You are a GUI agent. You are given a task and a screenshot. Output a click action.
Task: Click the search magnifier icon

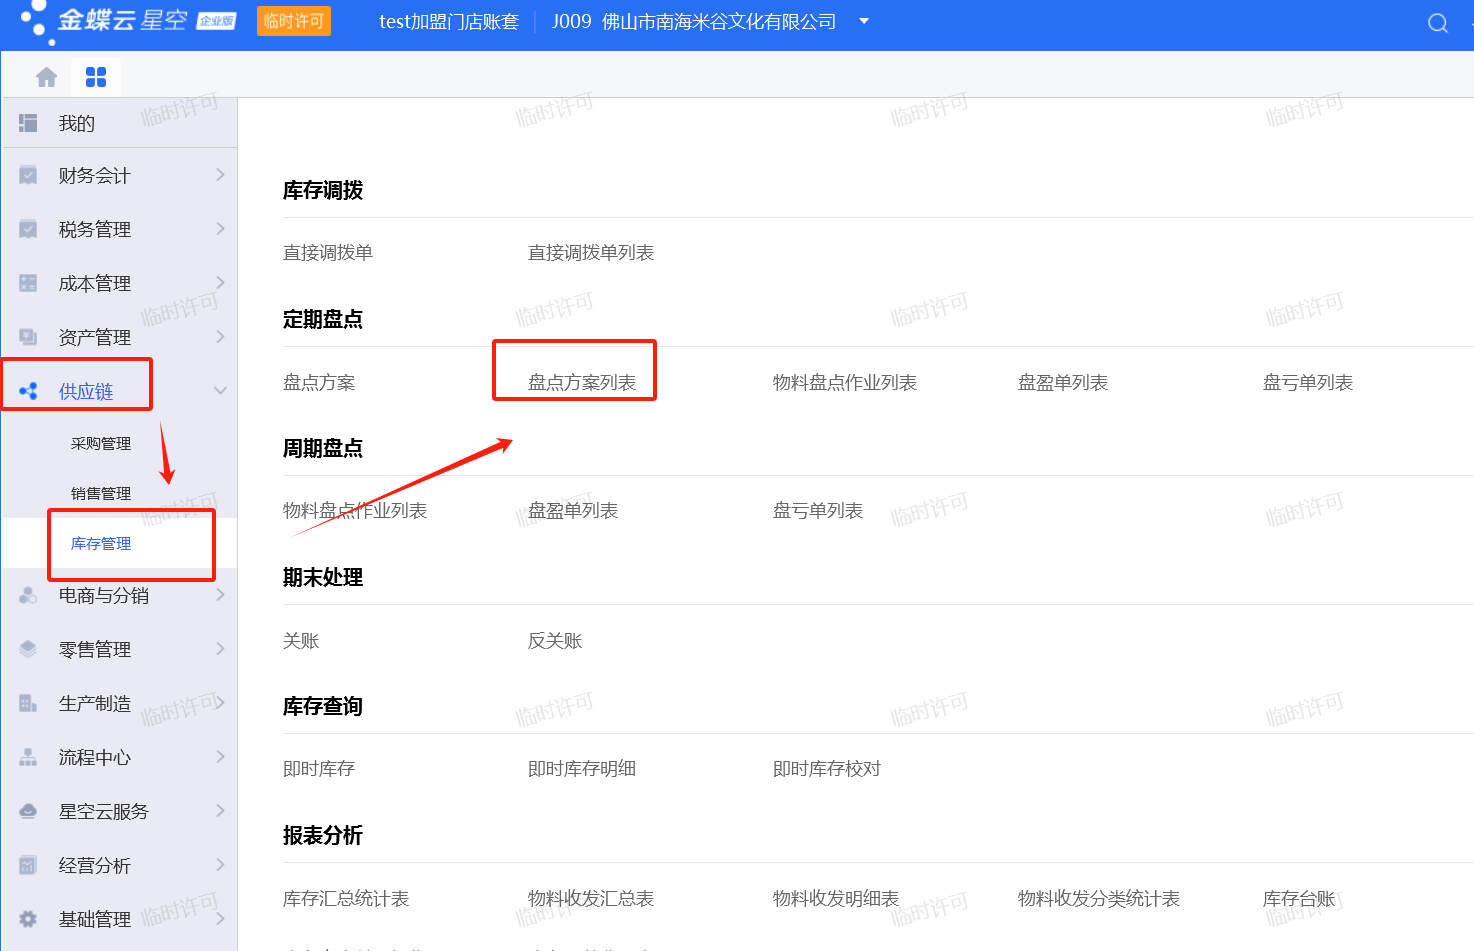pos(1437,23)
